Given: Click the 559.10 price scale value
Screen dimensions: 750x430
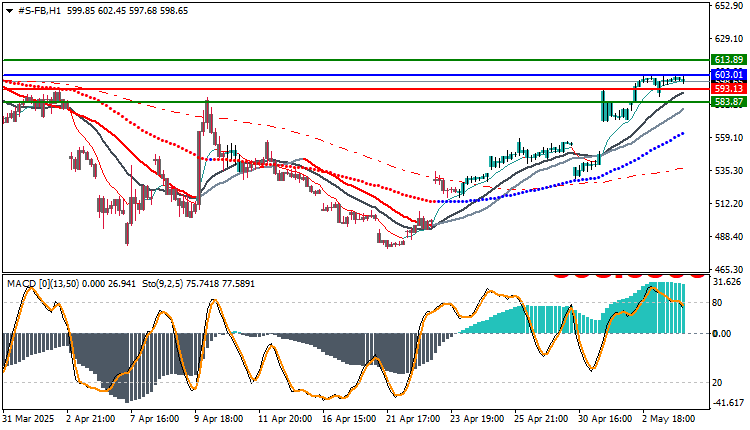Looking at the screenshot, I should pos(728,138).
